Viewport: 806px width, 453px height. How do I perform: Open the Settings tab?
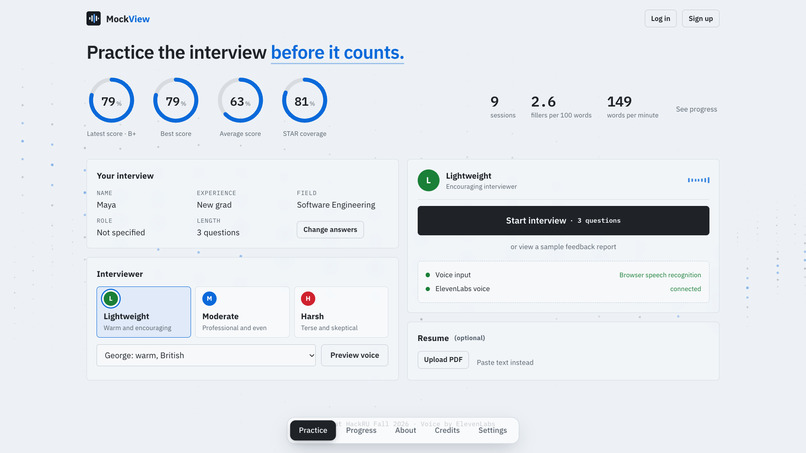(492, 430)
